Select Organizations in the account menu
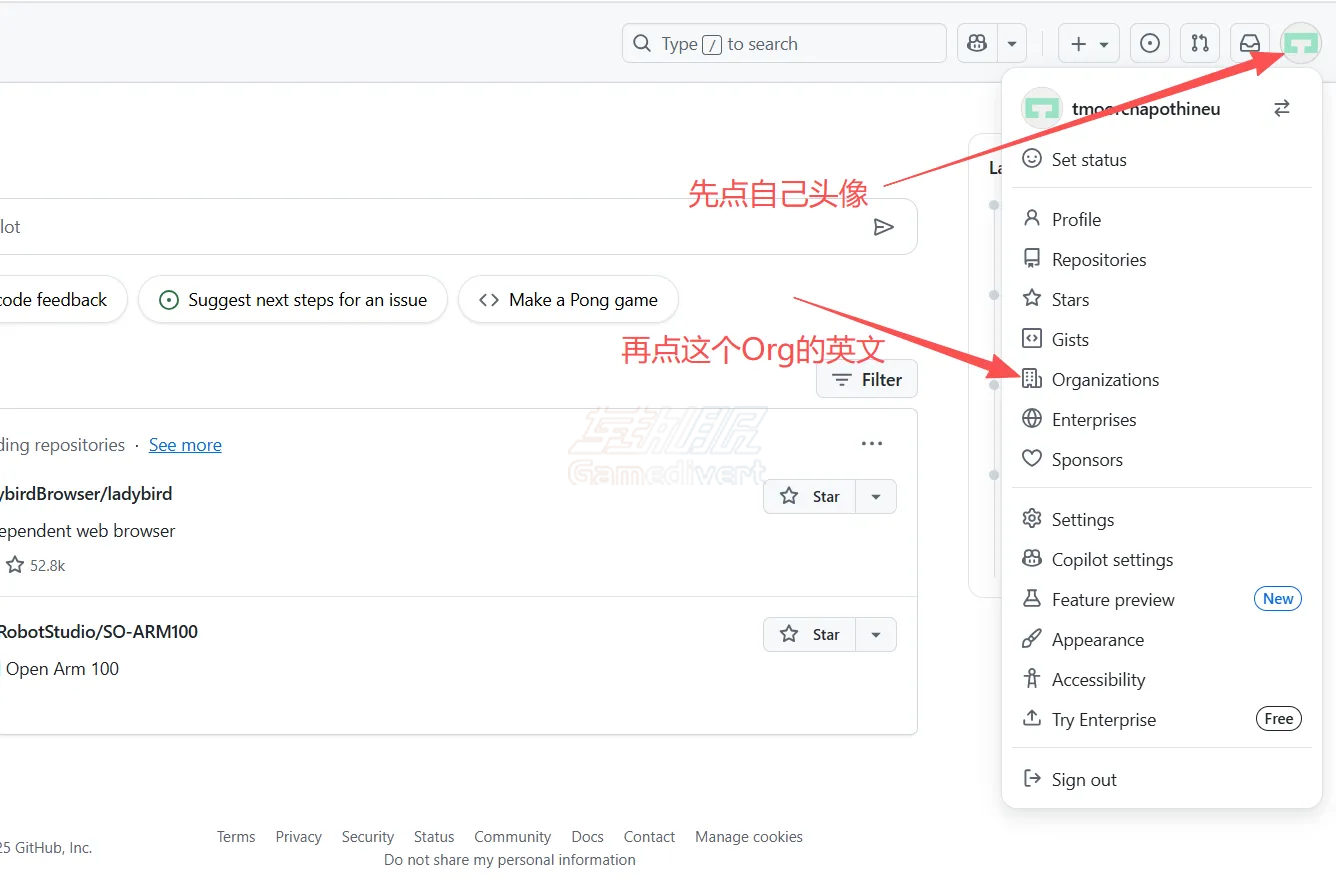 point(1105,379)
